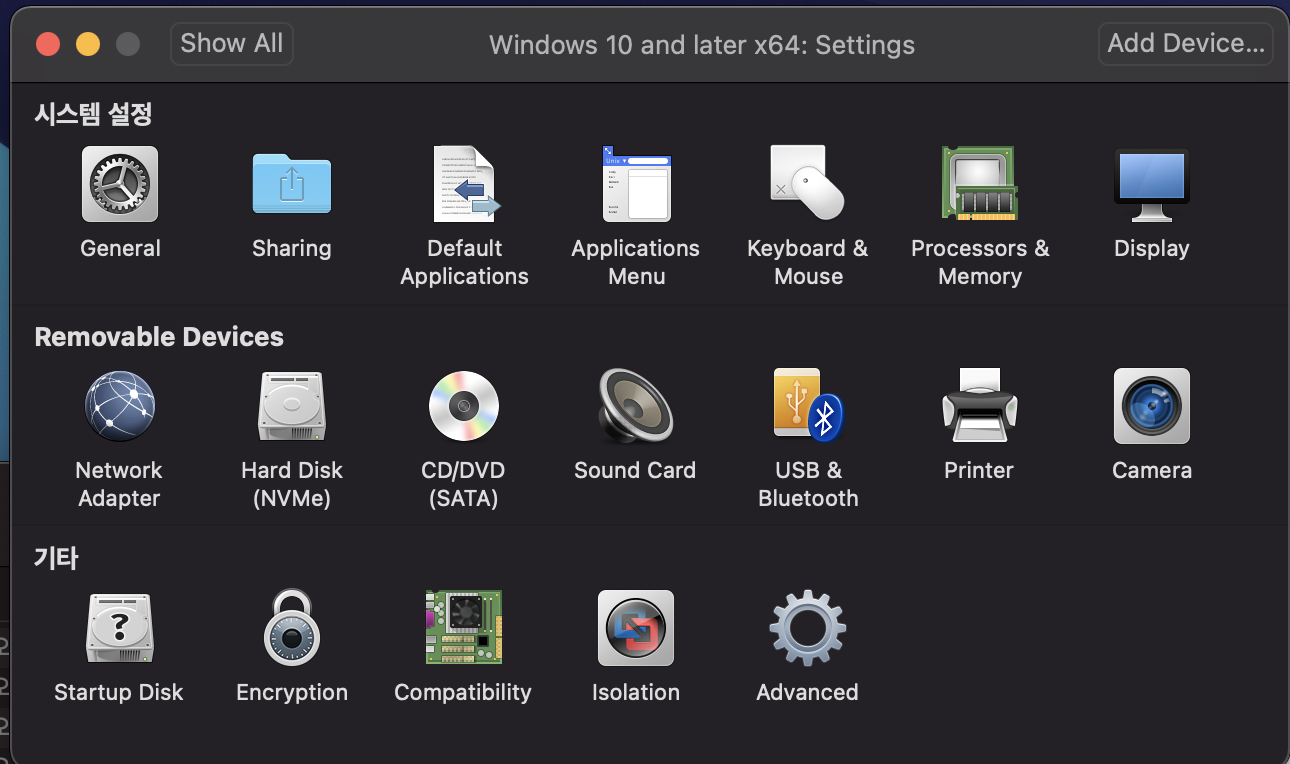Open the Encryption padlock icon

pyautogui.click(x=292, y=628)
